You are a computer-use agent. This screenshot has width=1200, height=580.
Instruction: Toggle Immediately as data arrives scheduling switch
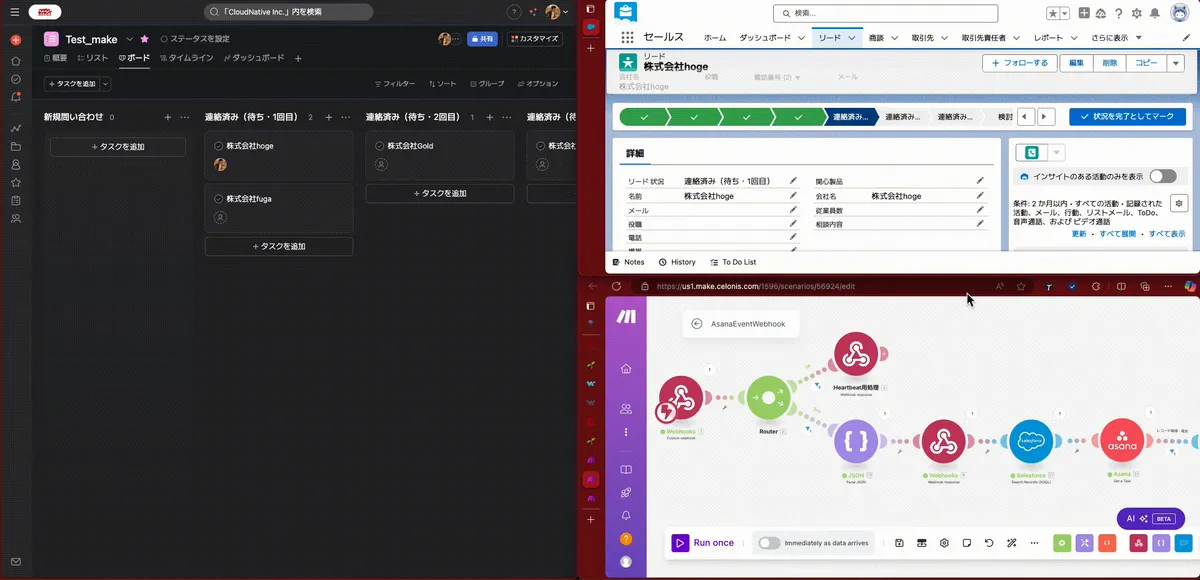pyautogui.click(x=769, y=543)
